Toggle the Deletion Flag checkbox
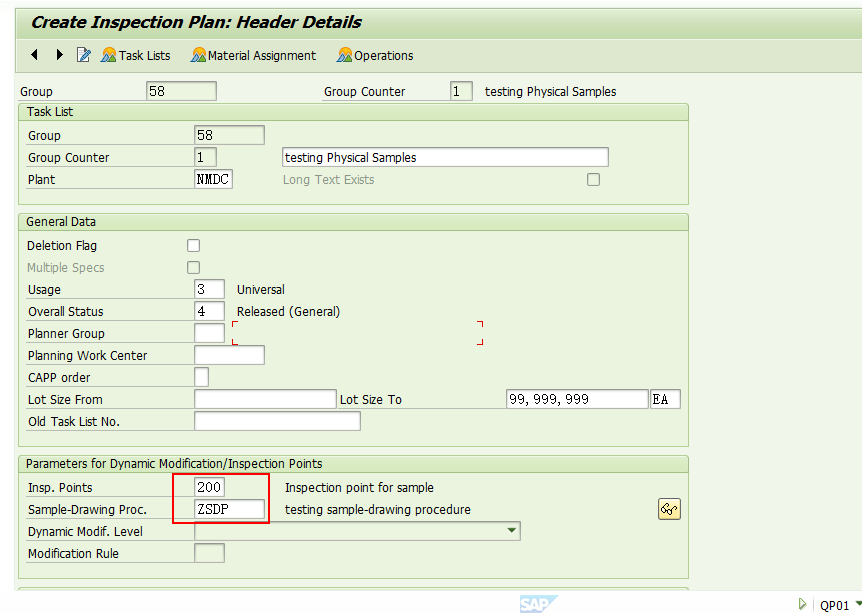Image resolution: width=862 pixels, height=613 pixels. pos(194,245)
